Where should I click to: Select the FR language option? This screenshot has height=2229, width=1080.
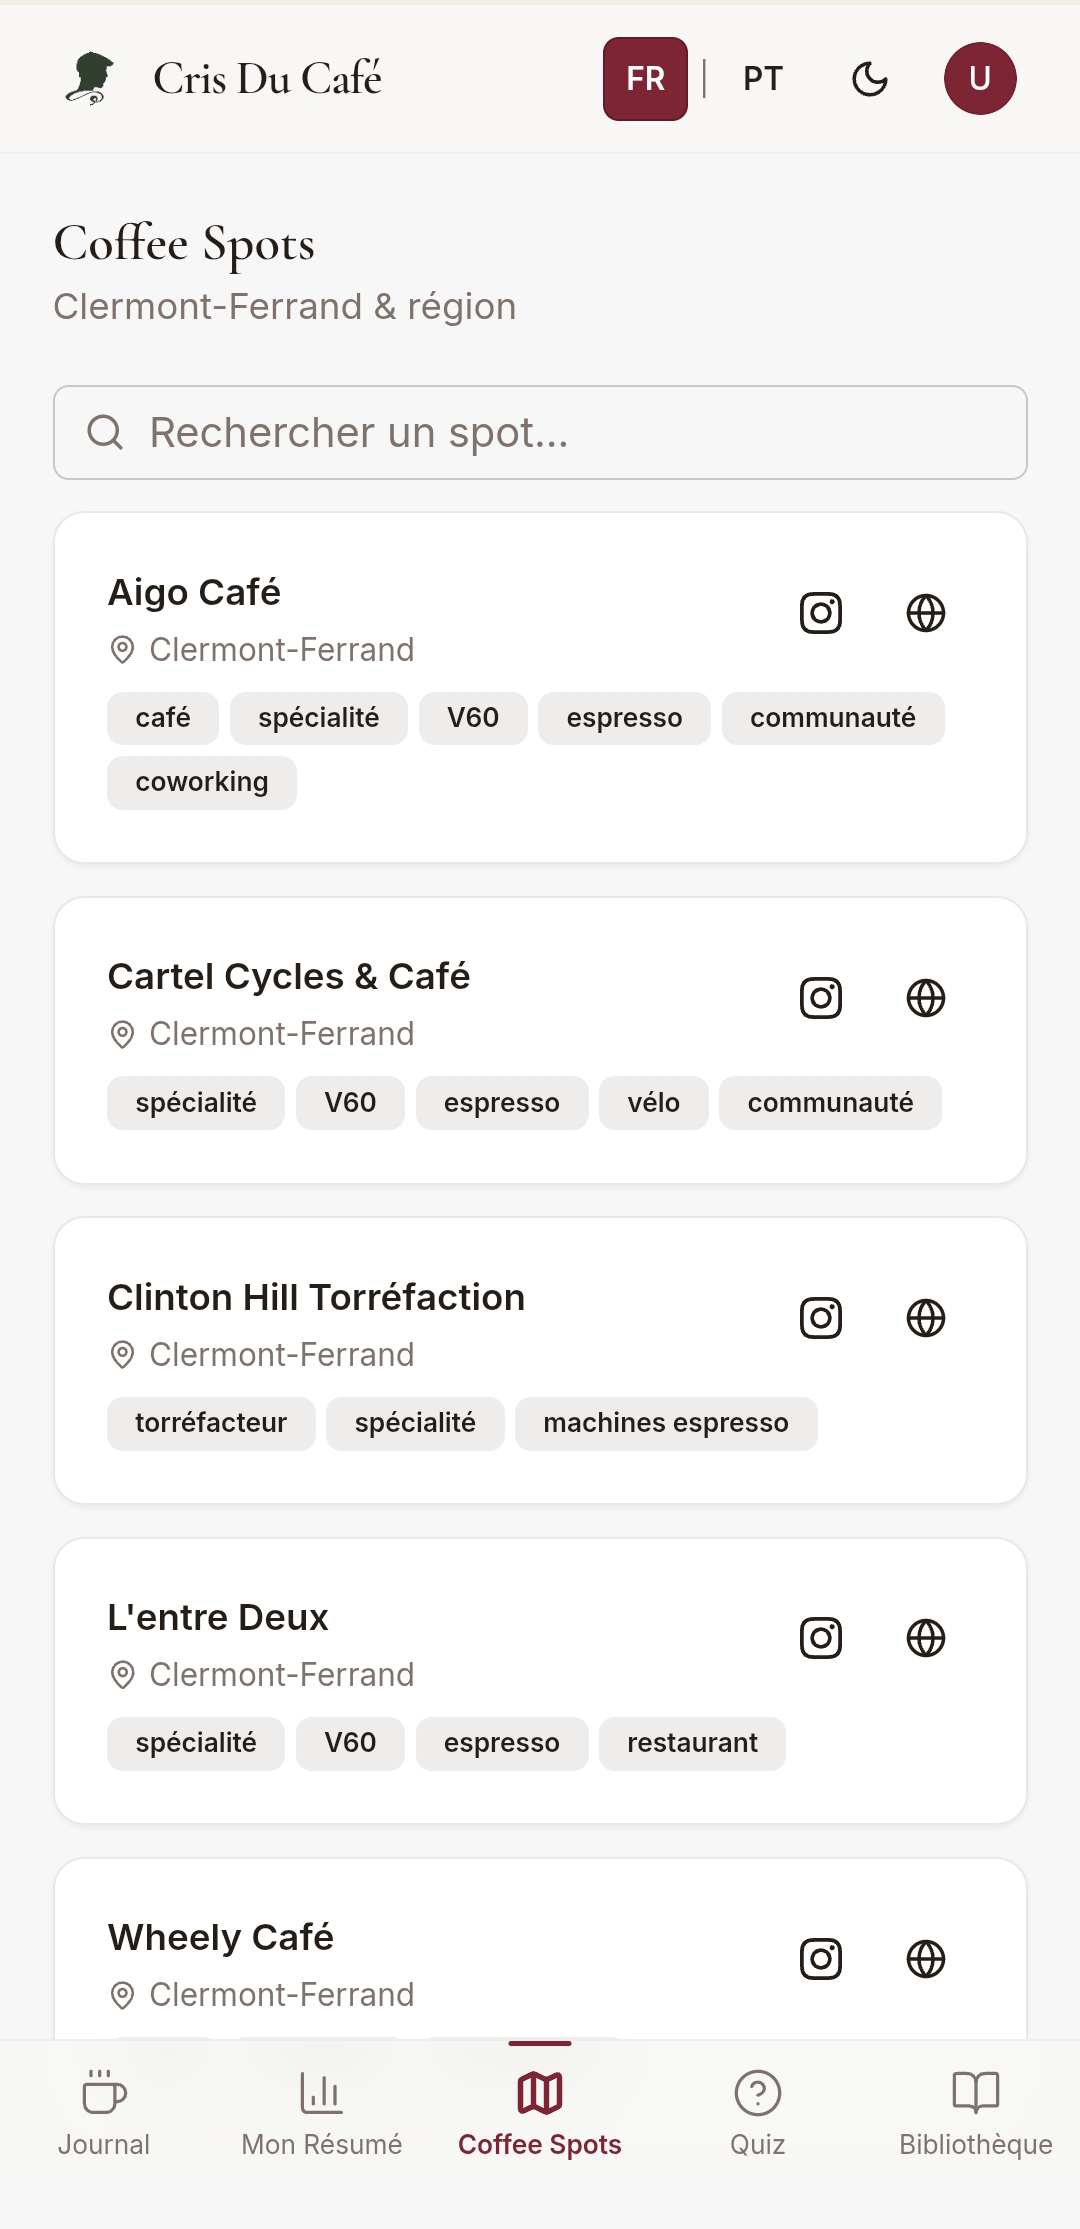pyautogui.click(x=645, y=79)
